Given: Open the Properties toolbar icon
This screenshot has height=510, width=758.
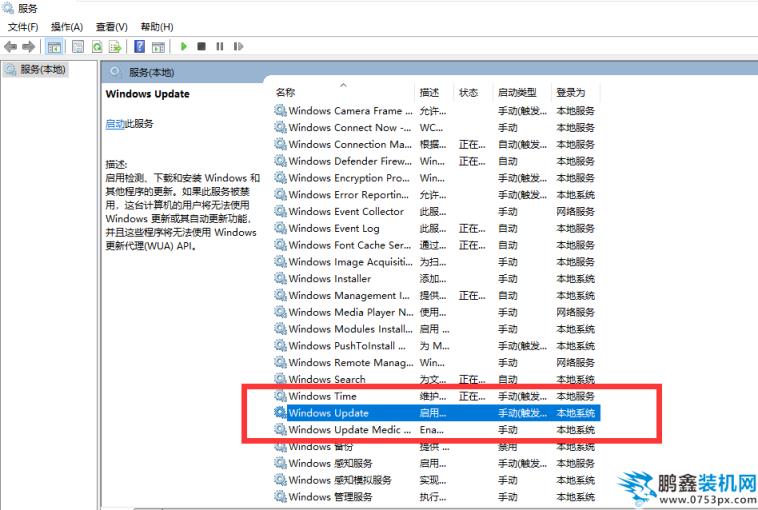Looking at the screenshot, I should click(x=77, y=46).
